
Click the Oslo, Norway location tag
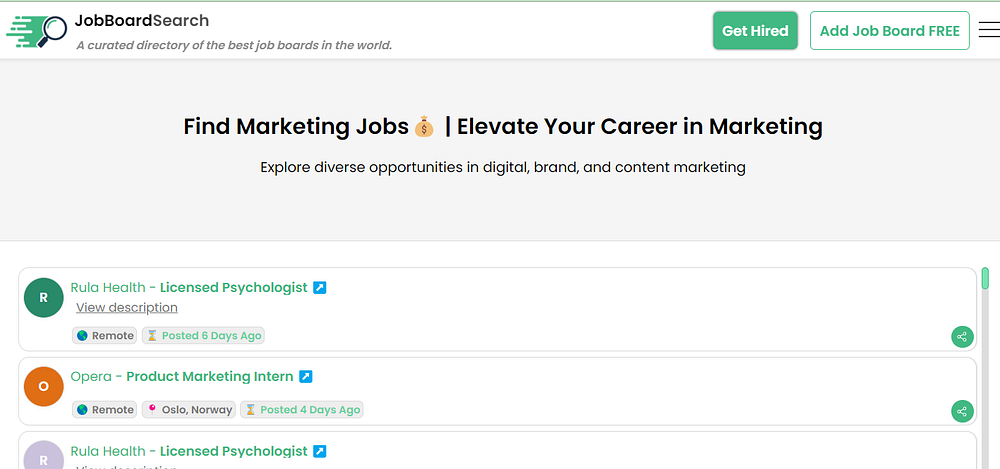[189, 410]
